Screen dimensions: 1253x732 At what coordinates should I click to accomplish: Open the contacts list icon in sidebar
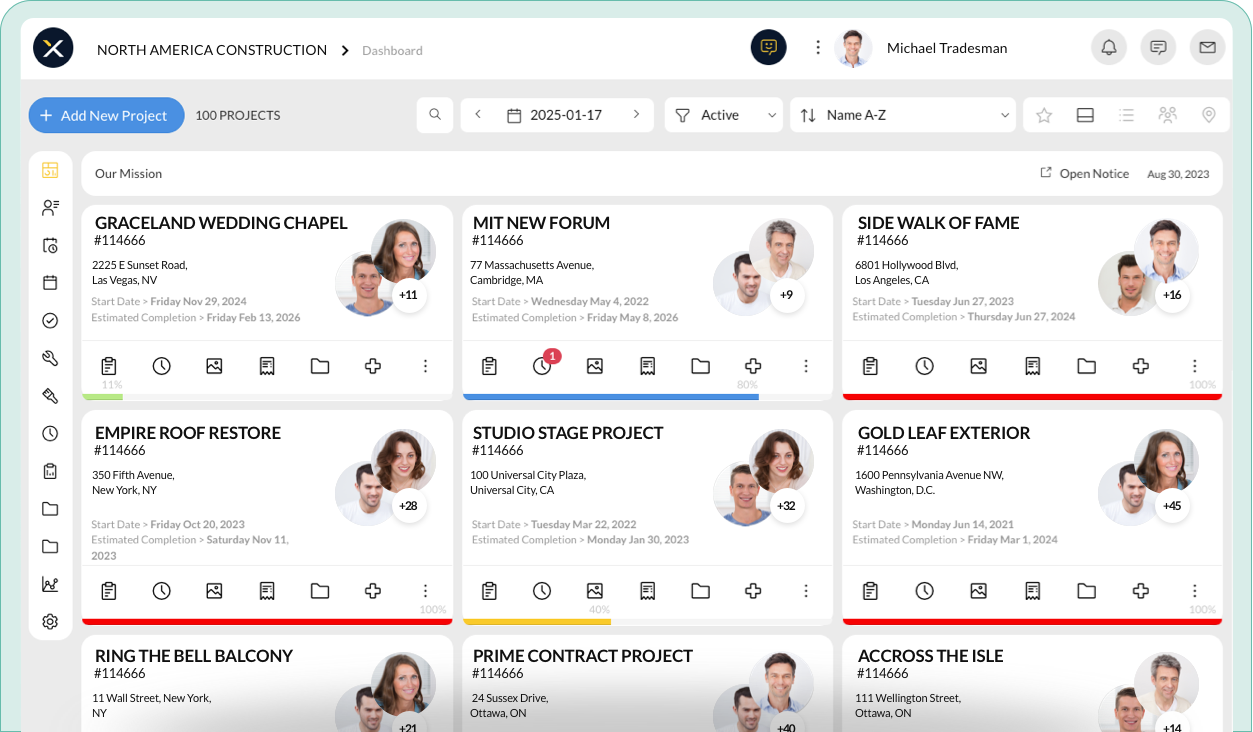pyautogui.click(x=50, y=208)
